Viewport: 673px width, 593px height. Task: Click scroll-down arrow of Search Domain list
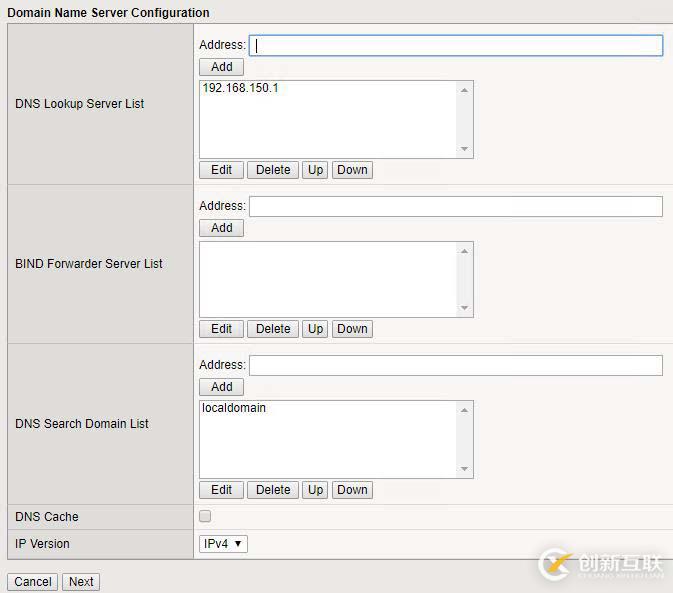(464, 469)
